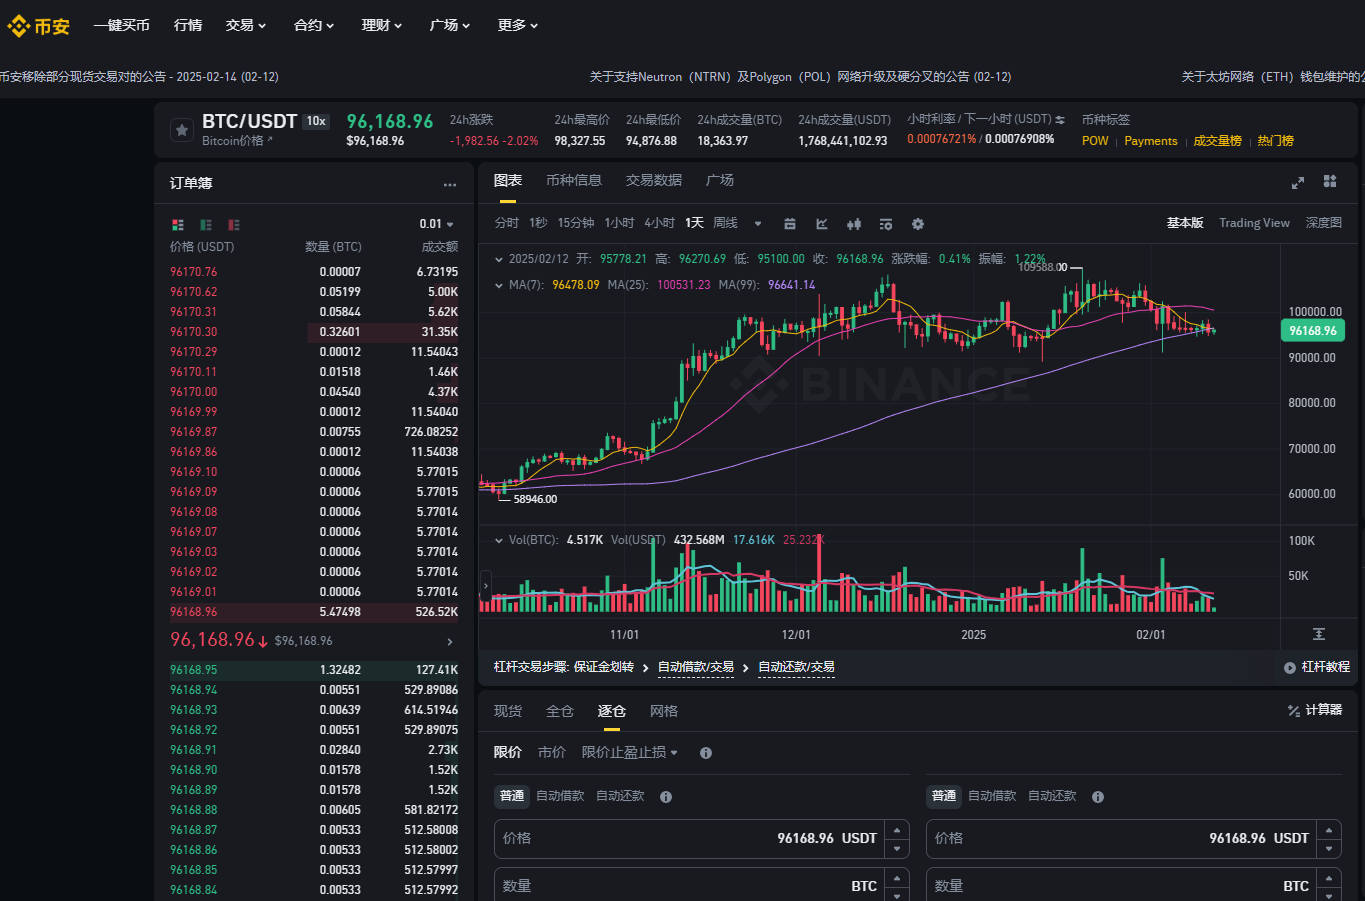Image resolution: width=1365 pixels, height=901 pixels.
Task: Switch to 交易数据 tab
Action: click(654, 180)
